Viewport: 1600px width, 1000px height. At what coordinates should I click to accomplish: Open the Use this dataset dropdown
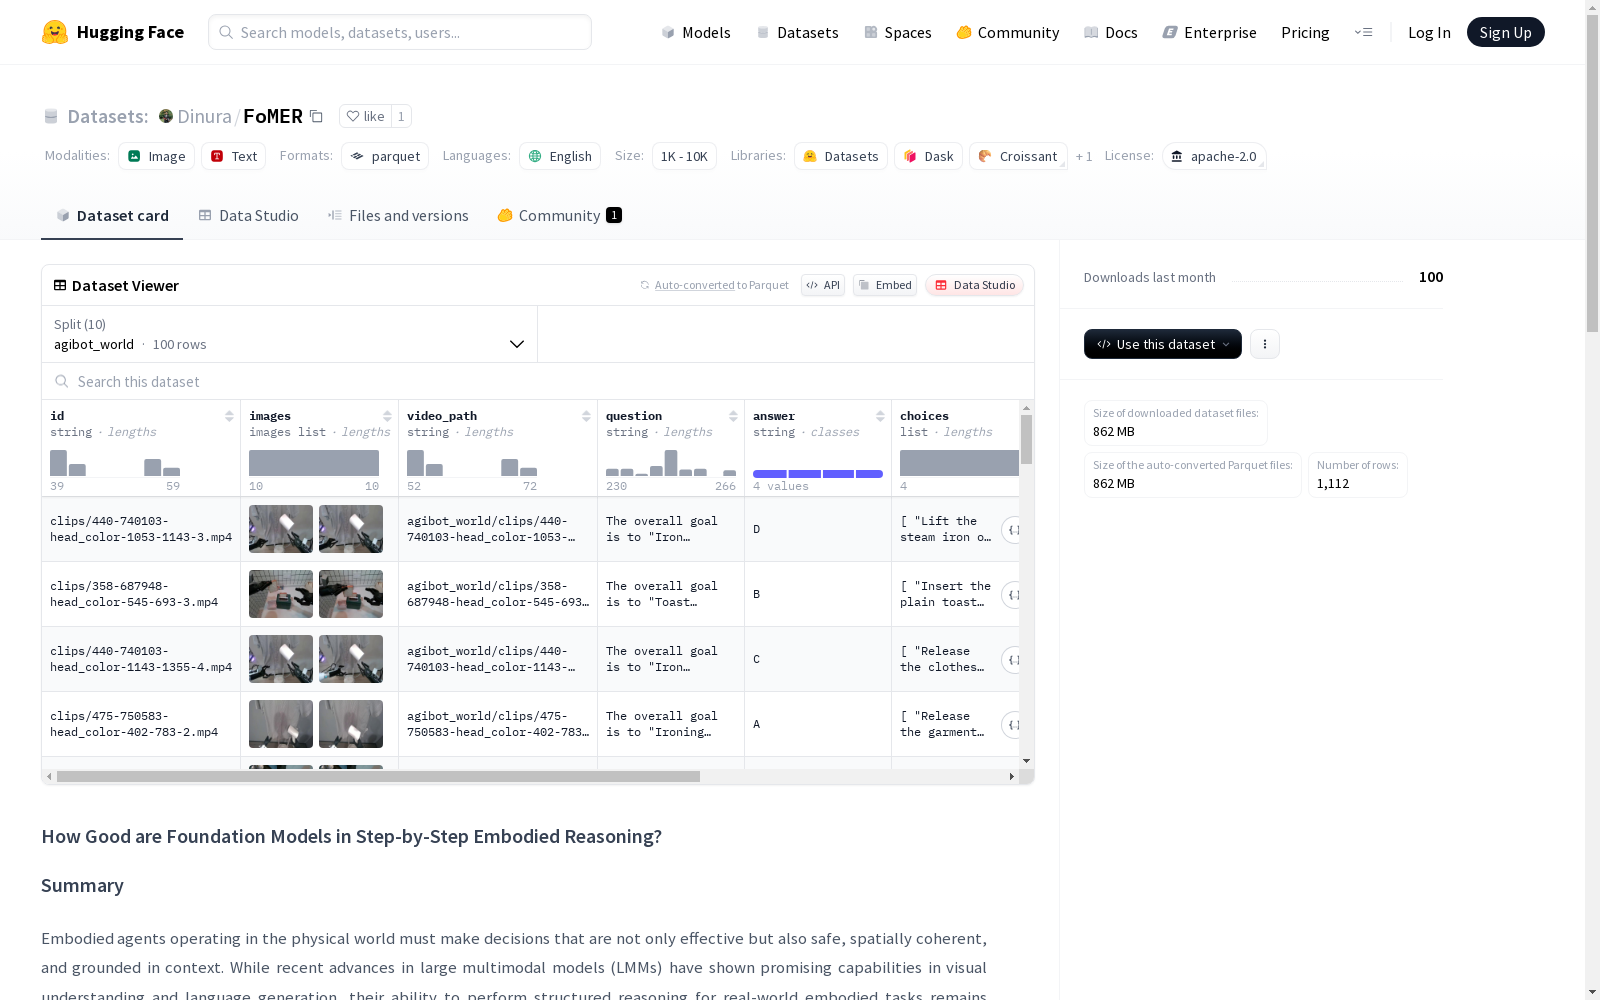[1163, 344]
